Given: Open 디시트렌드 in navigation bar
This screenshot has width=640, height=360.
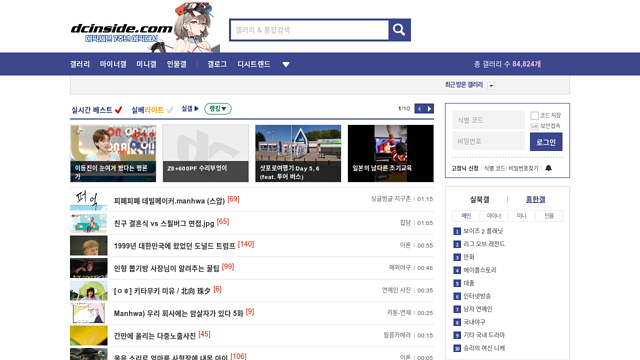Looking at the screenshot, I should tap(253, 64).
